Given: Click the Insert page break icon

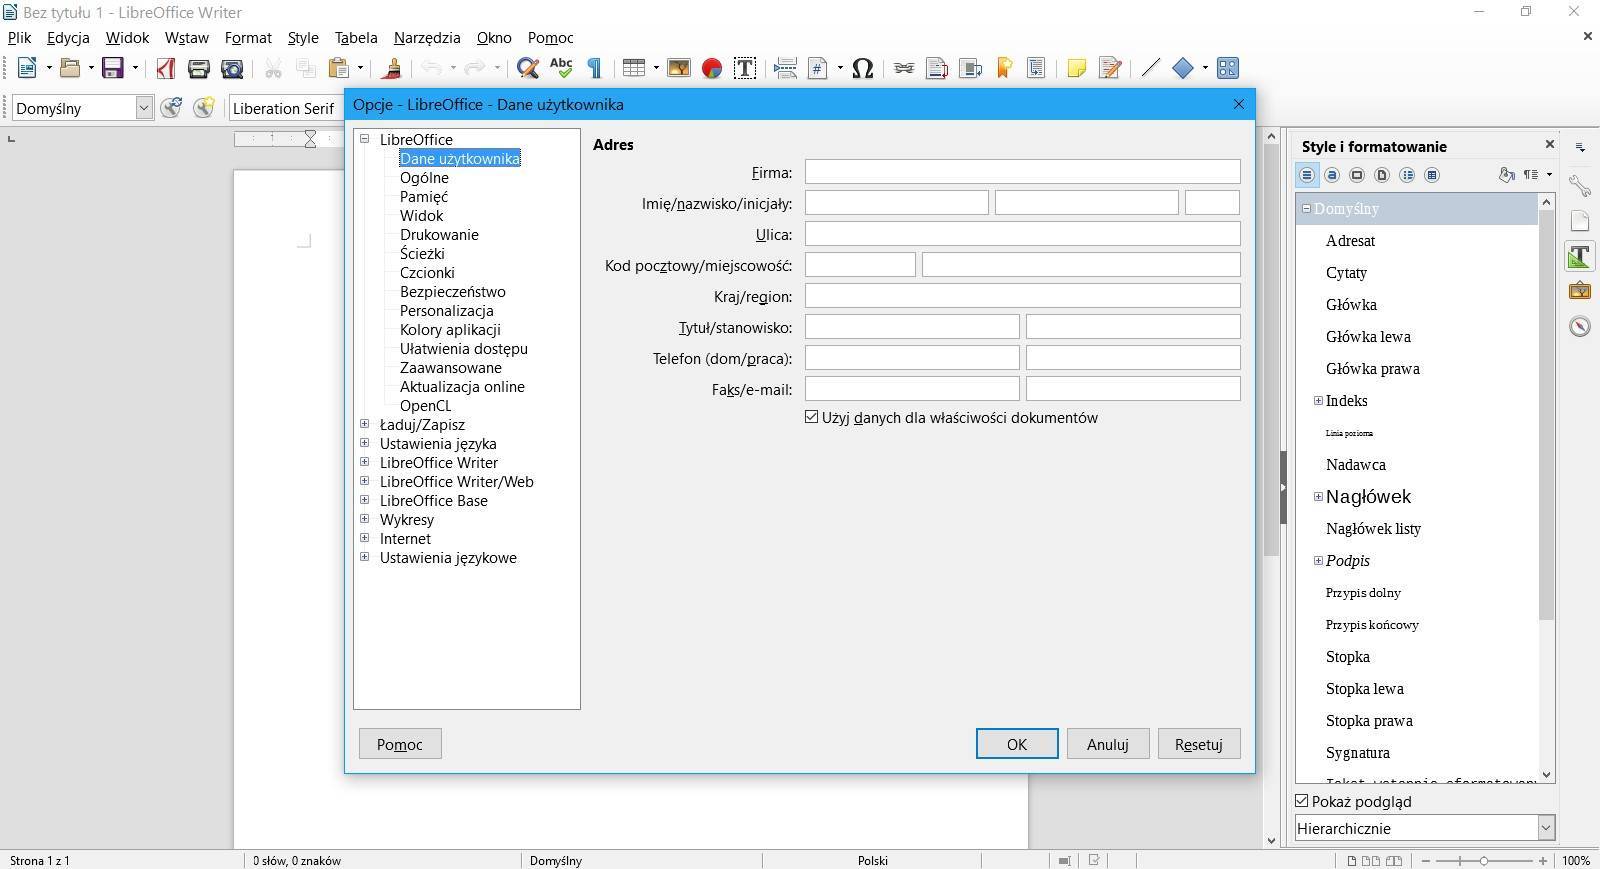Looking at the screenshot, I should [785, 68].
